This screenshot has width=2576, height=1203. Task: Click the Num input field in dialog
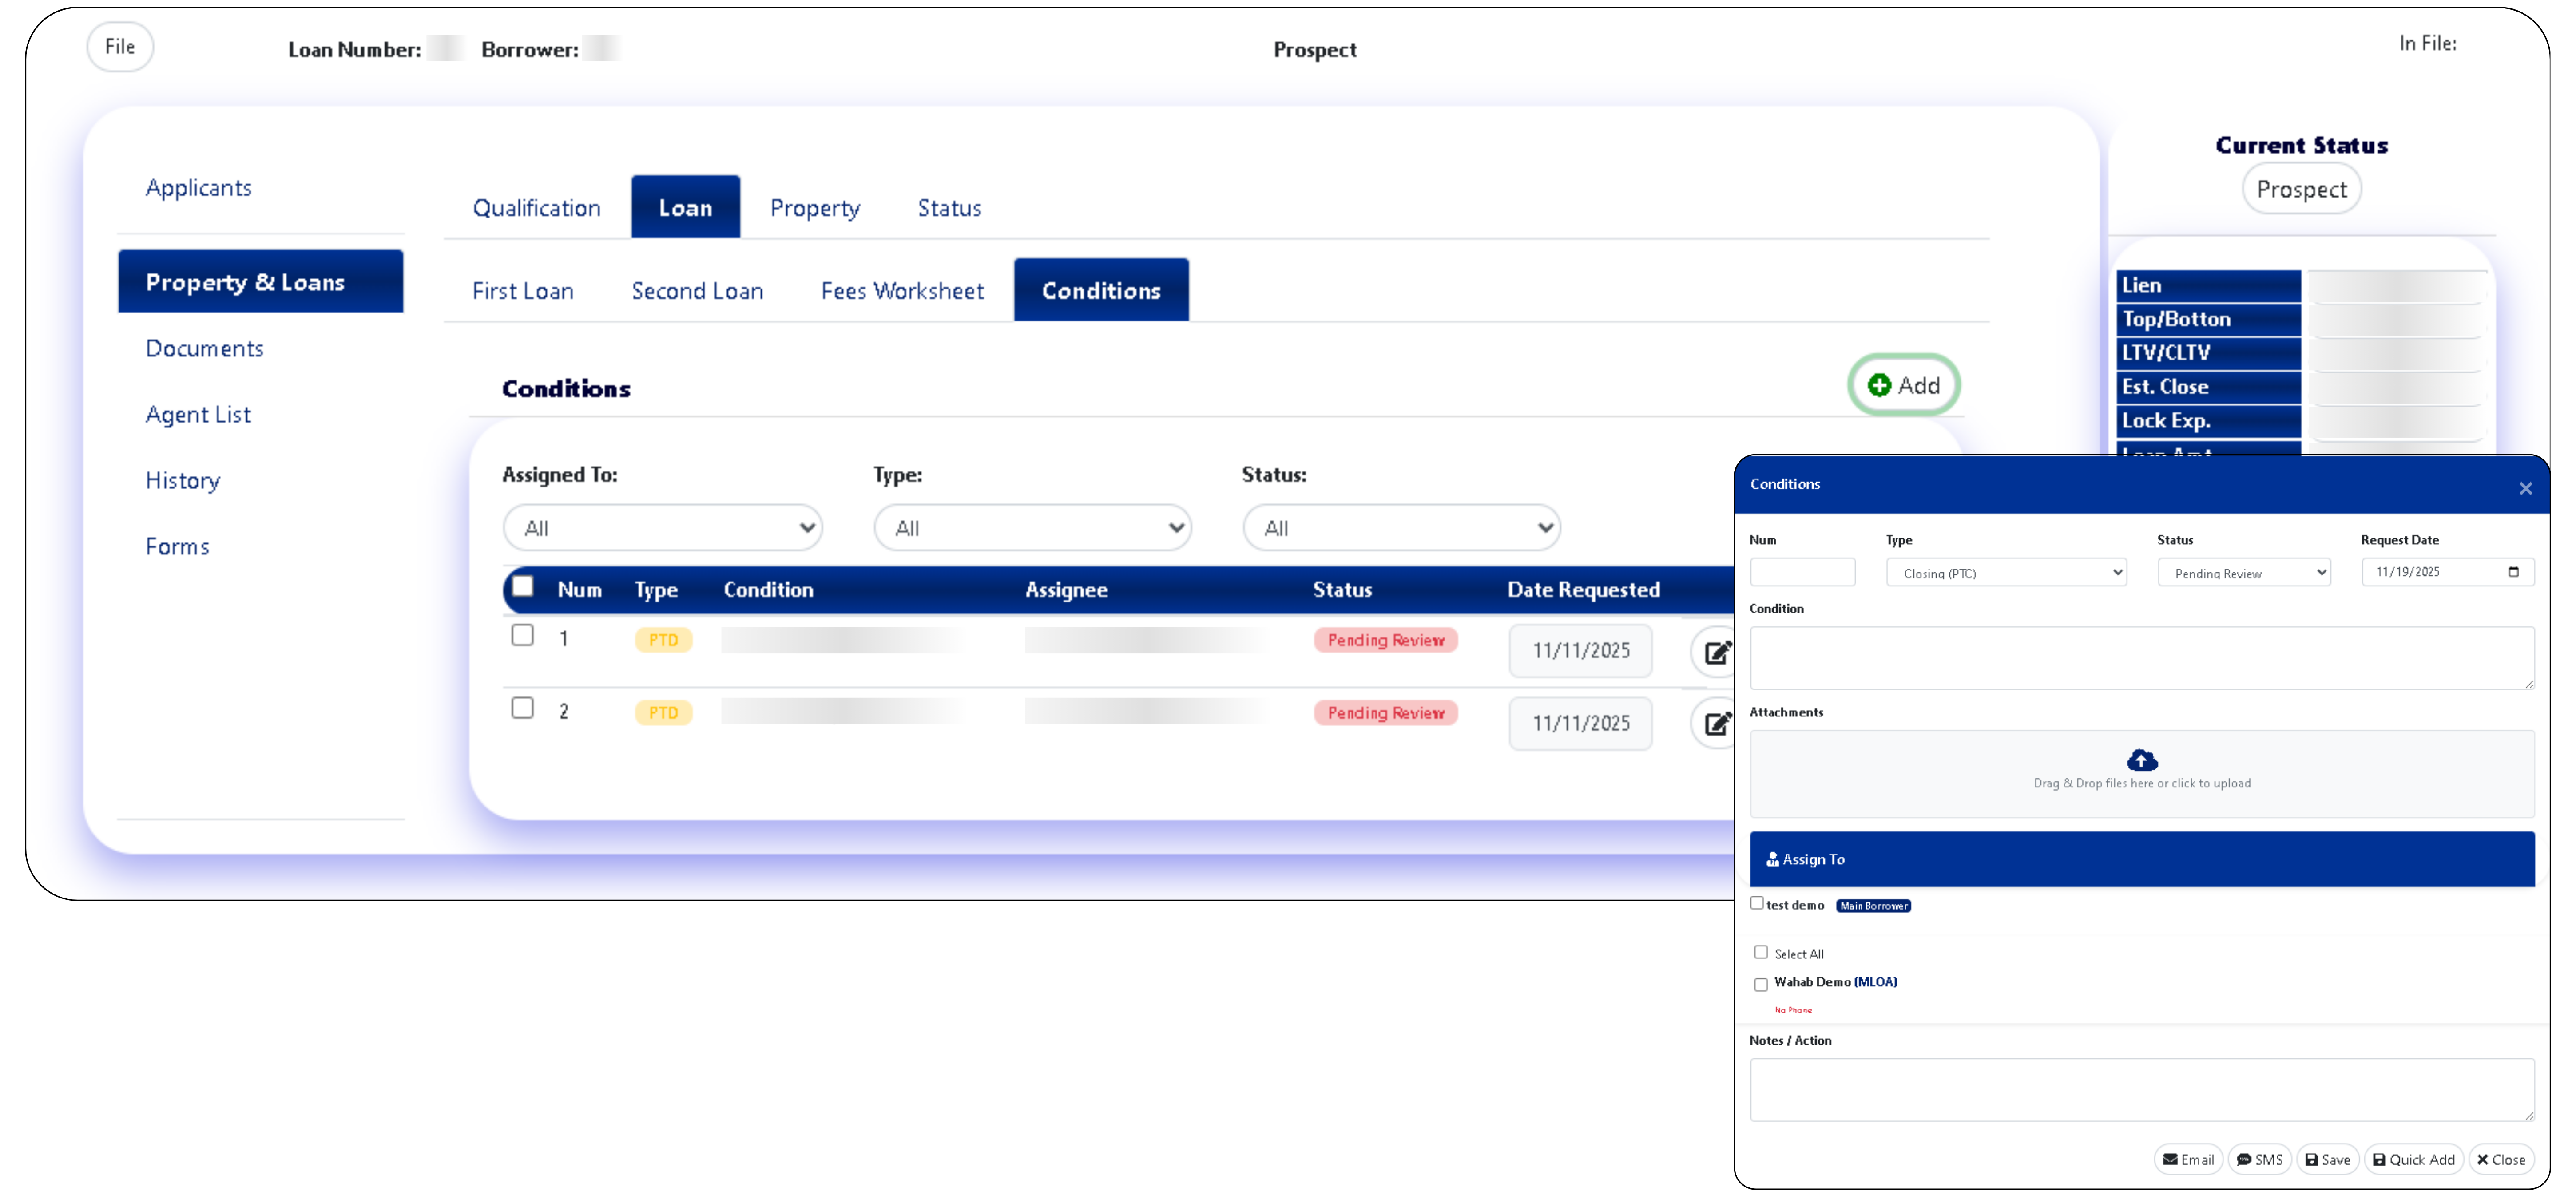coord(1802,572)
